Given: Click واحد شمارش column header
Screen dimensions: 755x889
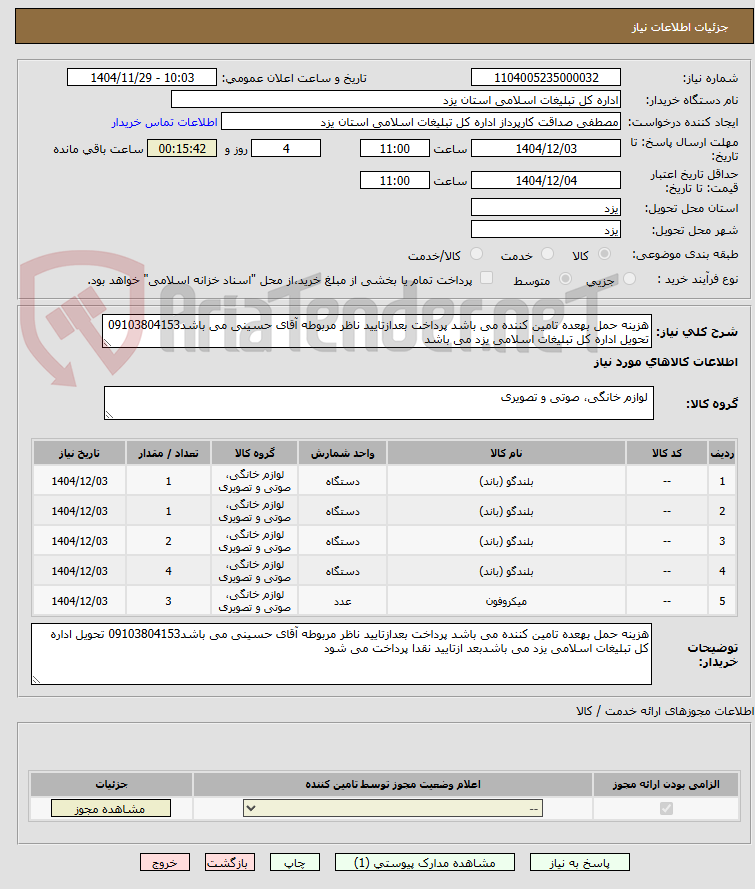Looking at the screenshot, I should pyautogui.click(x=342, y=453).
